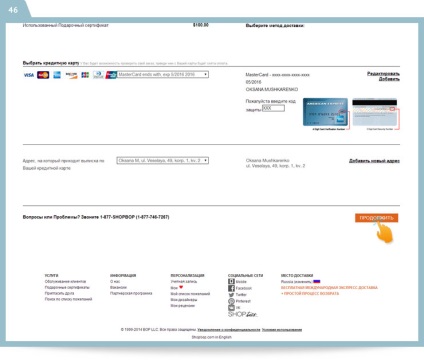Viewport: 424px width, 360px height.
Task: Change the Russia delivery country flag
Action: [317, 282]
